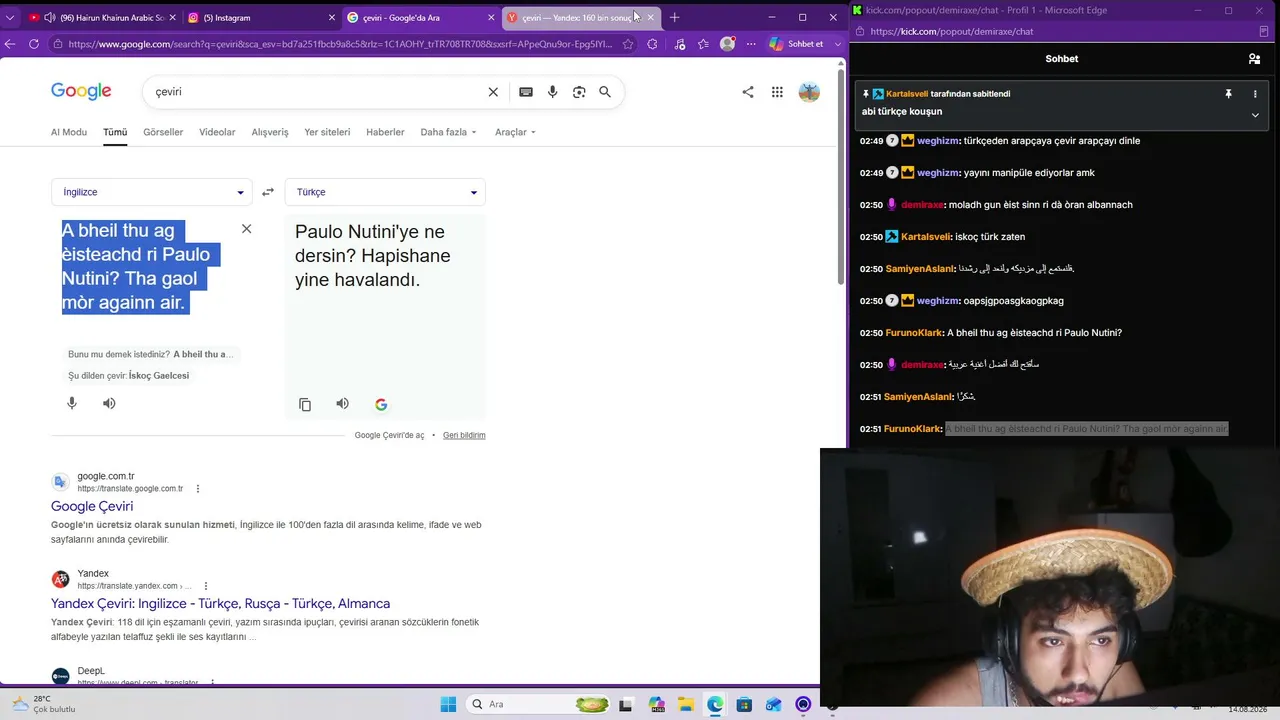Open more options for Yandex result
Image resolution: width=1280 pixels, height=720 pixels.
(x=206, y=586)
